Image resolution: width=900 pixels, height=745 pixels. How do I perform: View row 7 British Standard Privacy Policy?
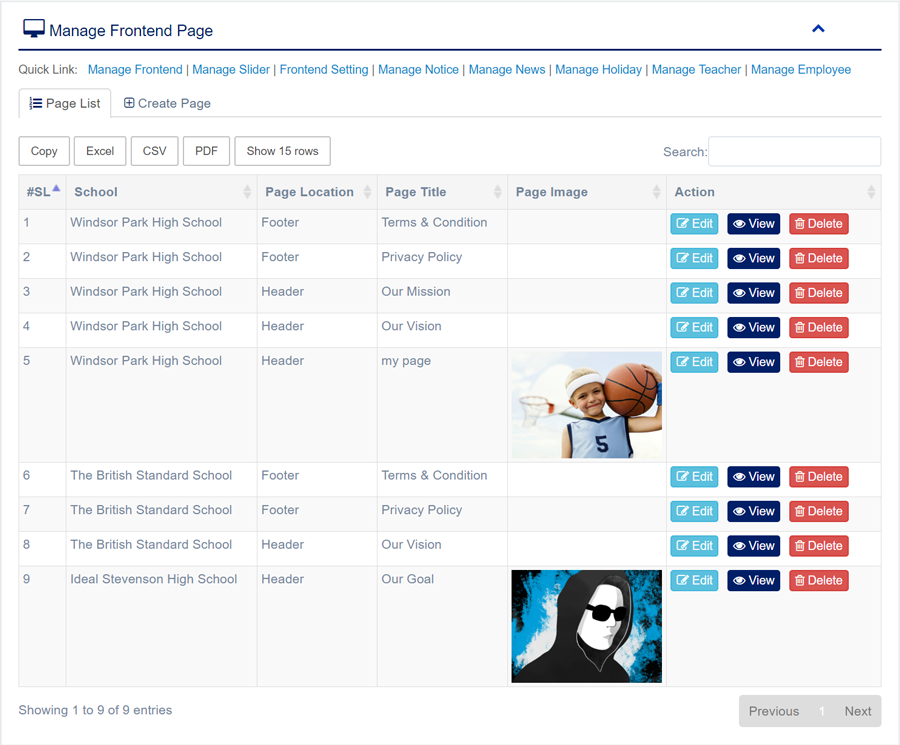754,511
